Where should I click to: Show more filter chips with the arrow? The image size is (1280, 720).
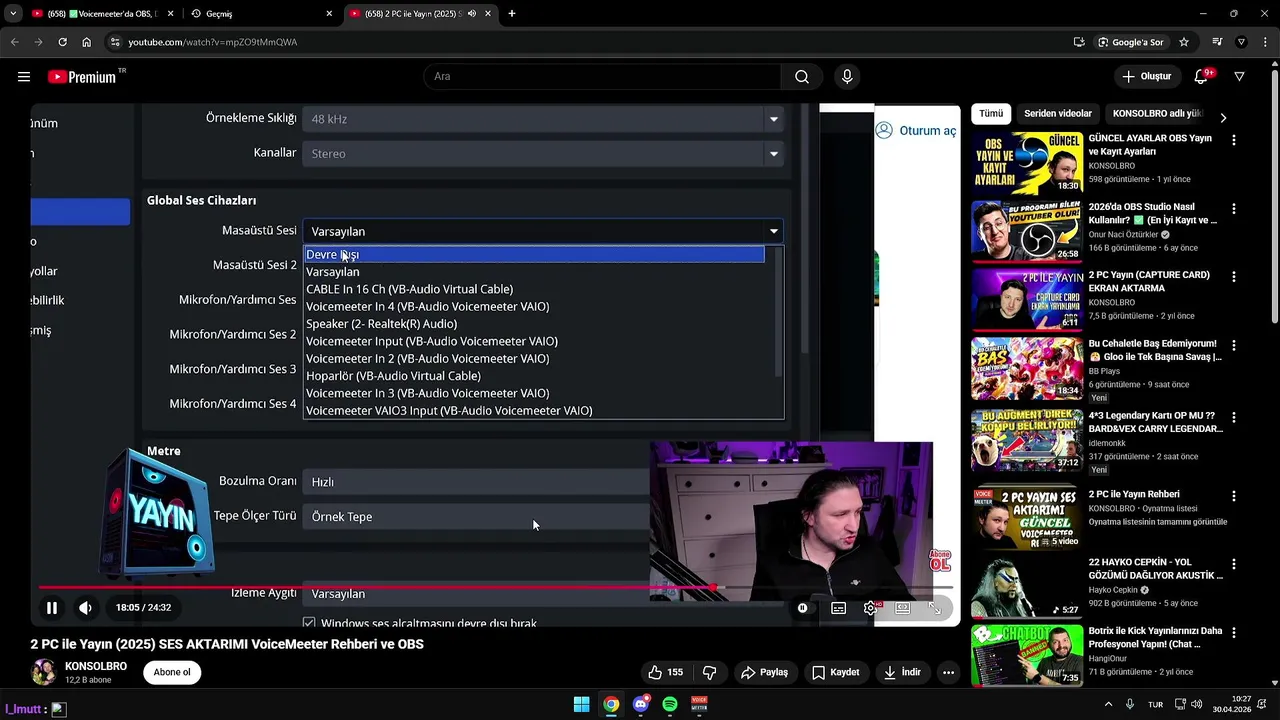(x=1223, y=117)
